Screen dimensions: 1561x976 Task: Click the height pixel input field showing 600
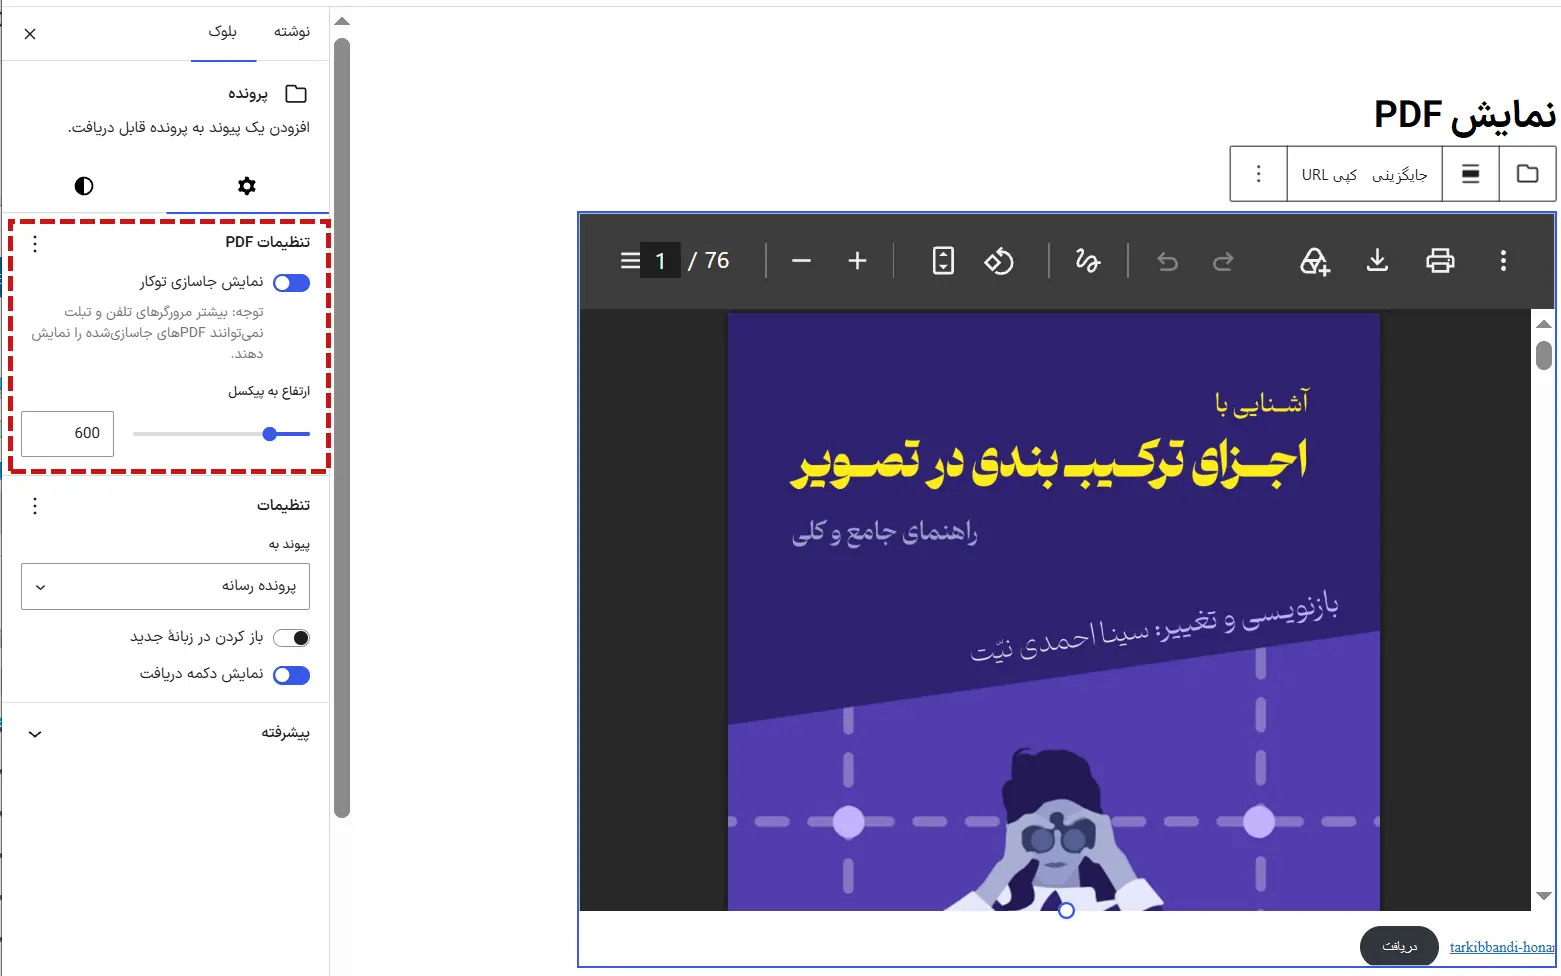coord(67,434)
